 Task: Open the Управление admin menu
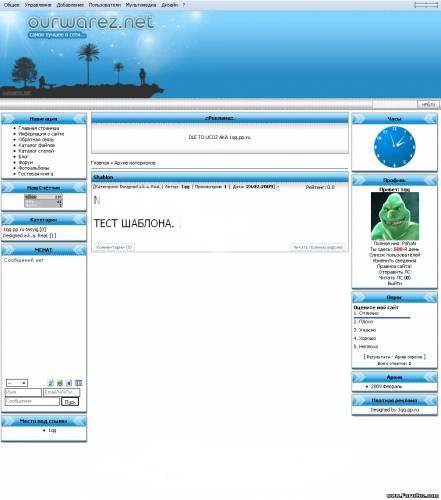point(38,5)
